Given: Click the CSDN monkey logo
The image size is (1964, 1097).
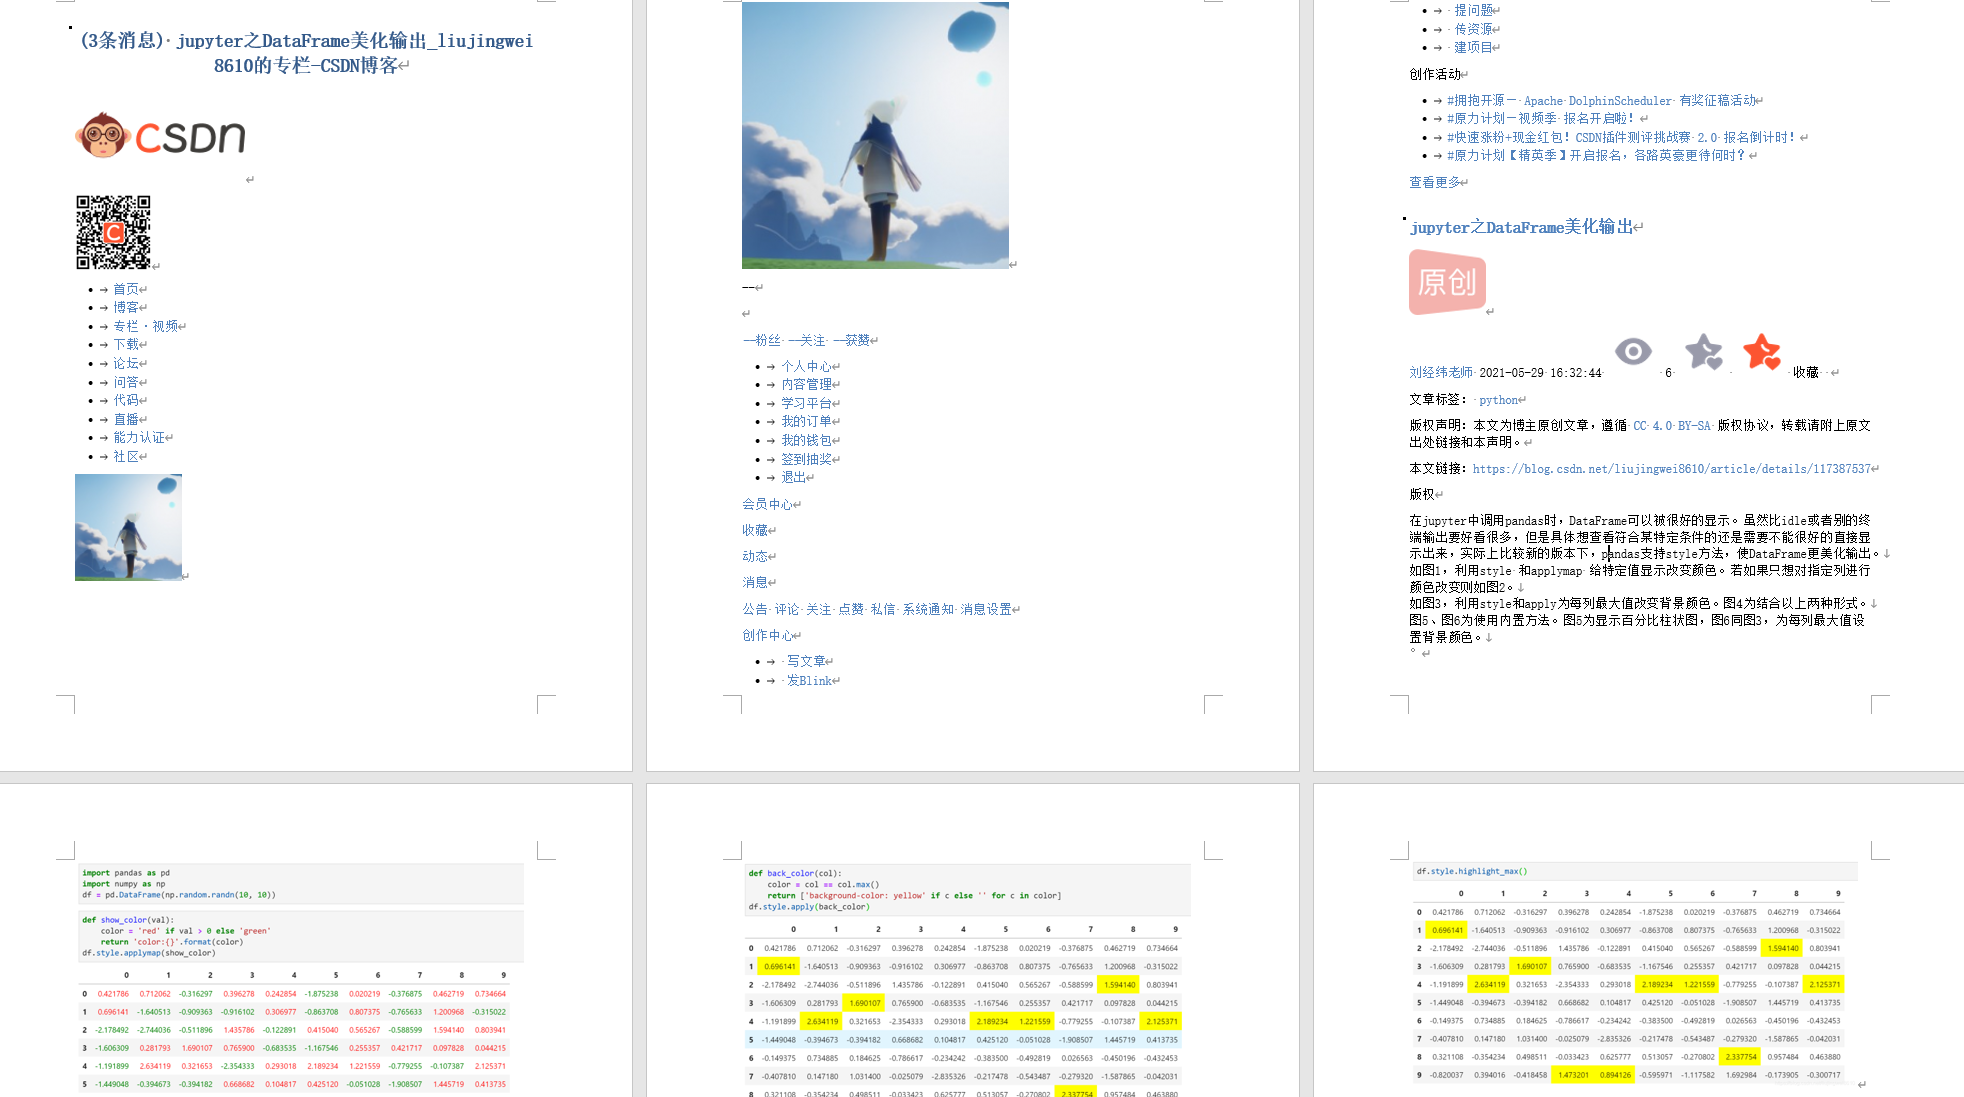Looking at the screenshot, I should click(x=102, y=136).
